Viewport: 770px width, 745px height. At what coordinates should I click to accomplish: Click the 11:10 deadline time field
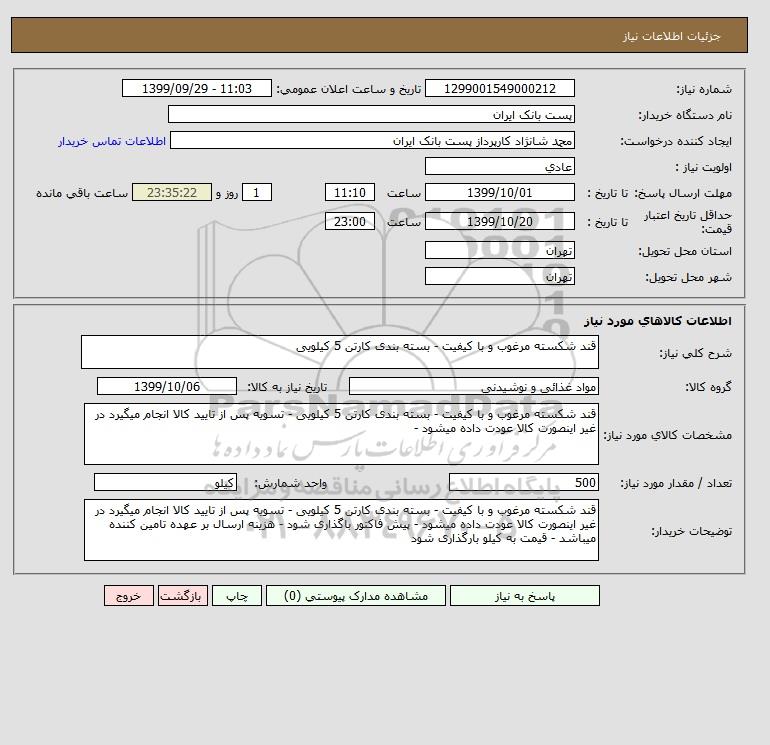coord(350,193)
